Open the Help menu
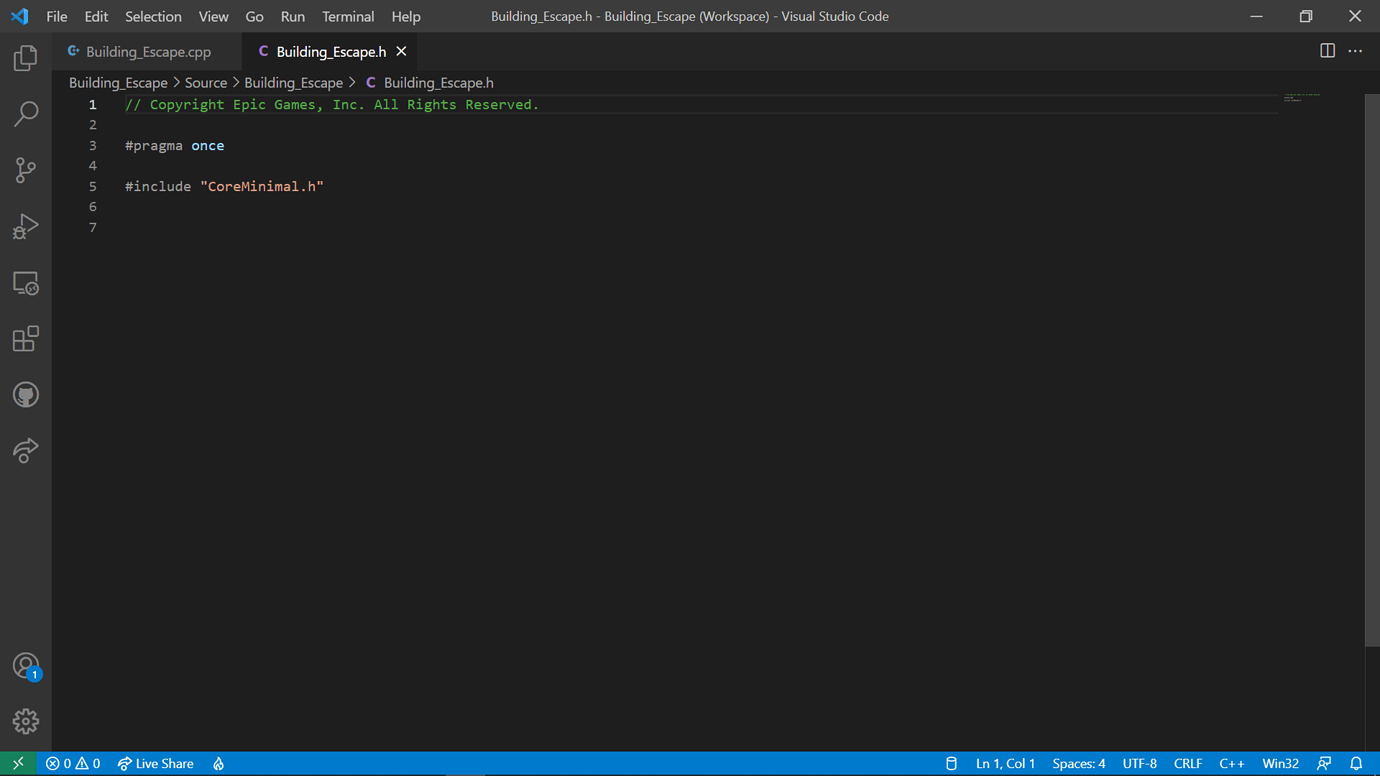The image size is (1380, 776). click(x=406, y=16)
